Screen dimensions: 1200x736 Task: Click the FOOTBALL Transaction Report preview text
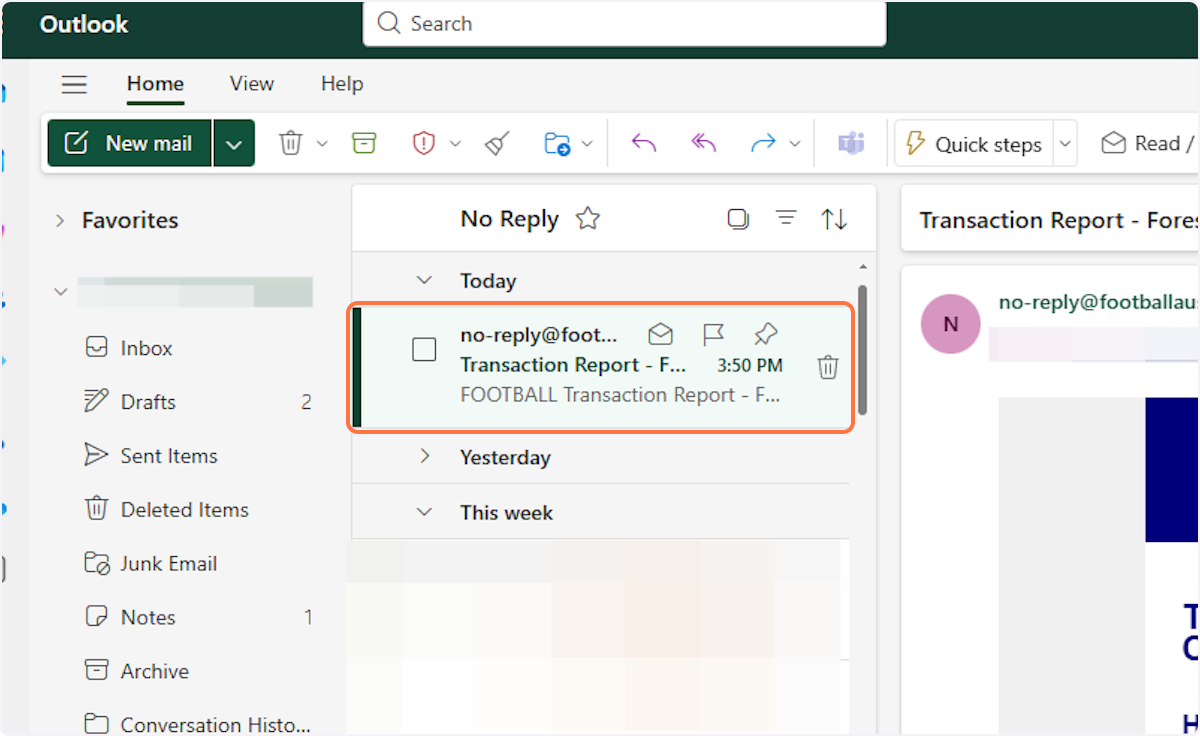[620, 395]
